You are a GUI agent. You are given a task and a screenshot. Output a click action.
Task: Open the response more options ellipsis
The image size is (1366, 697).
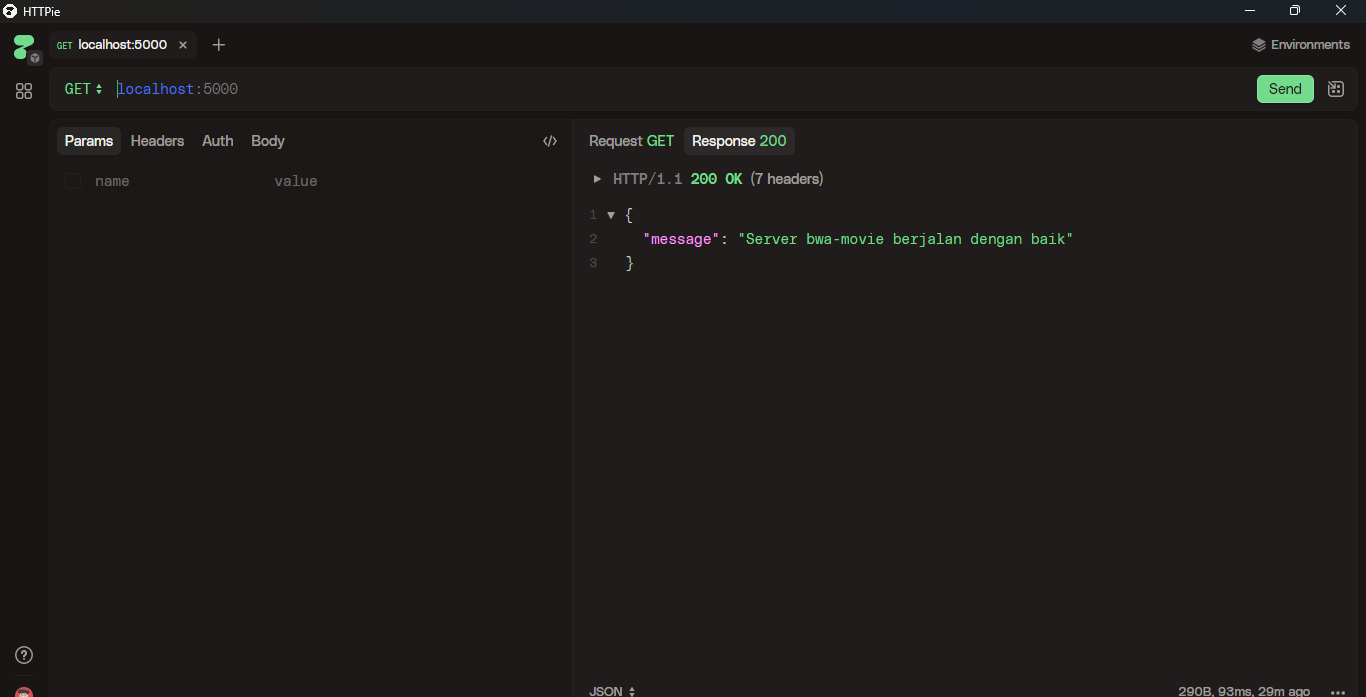[1337, 691]
